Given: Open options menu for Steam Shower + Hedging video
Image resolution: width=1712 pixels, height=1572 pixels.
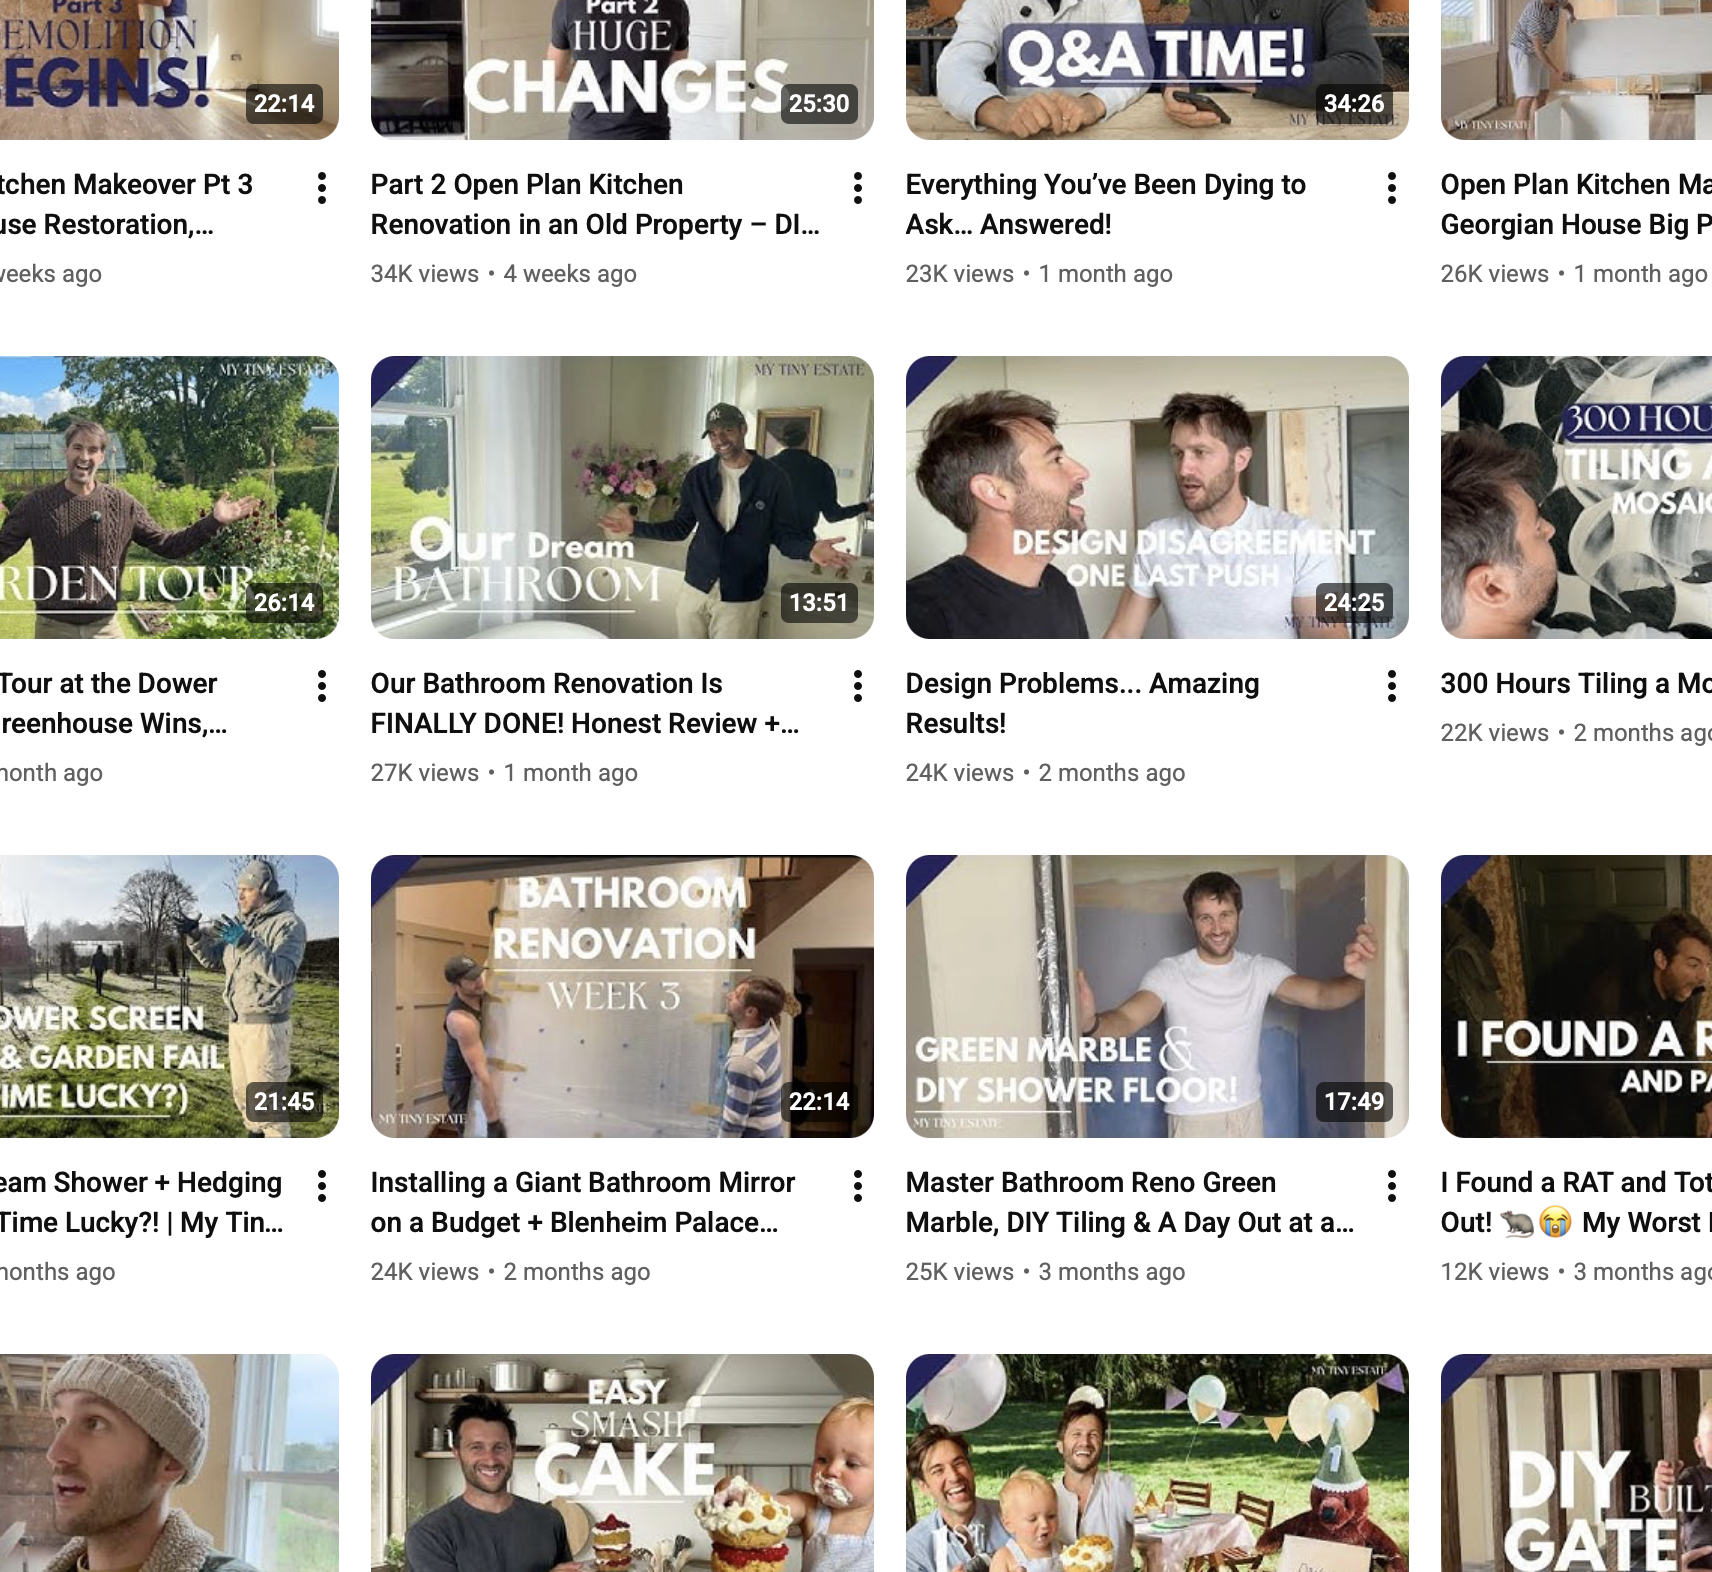Looking at the screenshot, I should [322, 1186].
